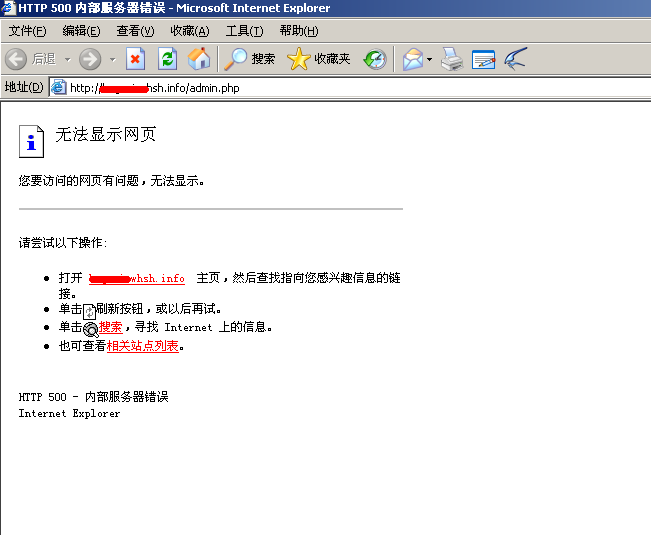Open the 收藏夹 favorites star button
This screenshot has height=535, width=651.
[x=318, y=59]
